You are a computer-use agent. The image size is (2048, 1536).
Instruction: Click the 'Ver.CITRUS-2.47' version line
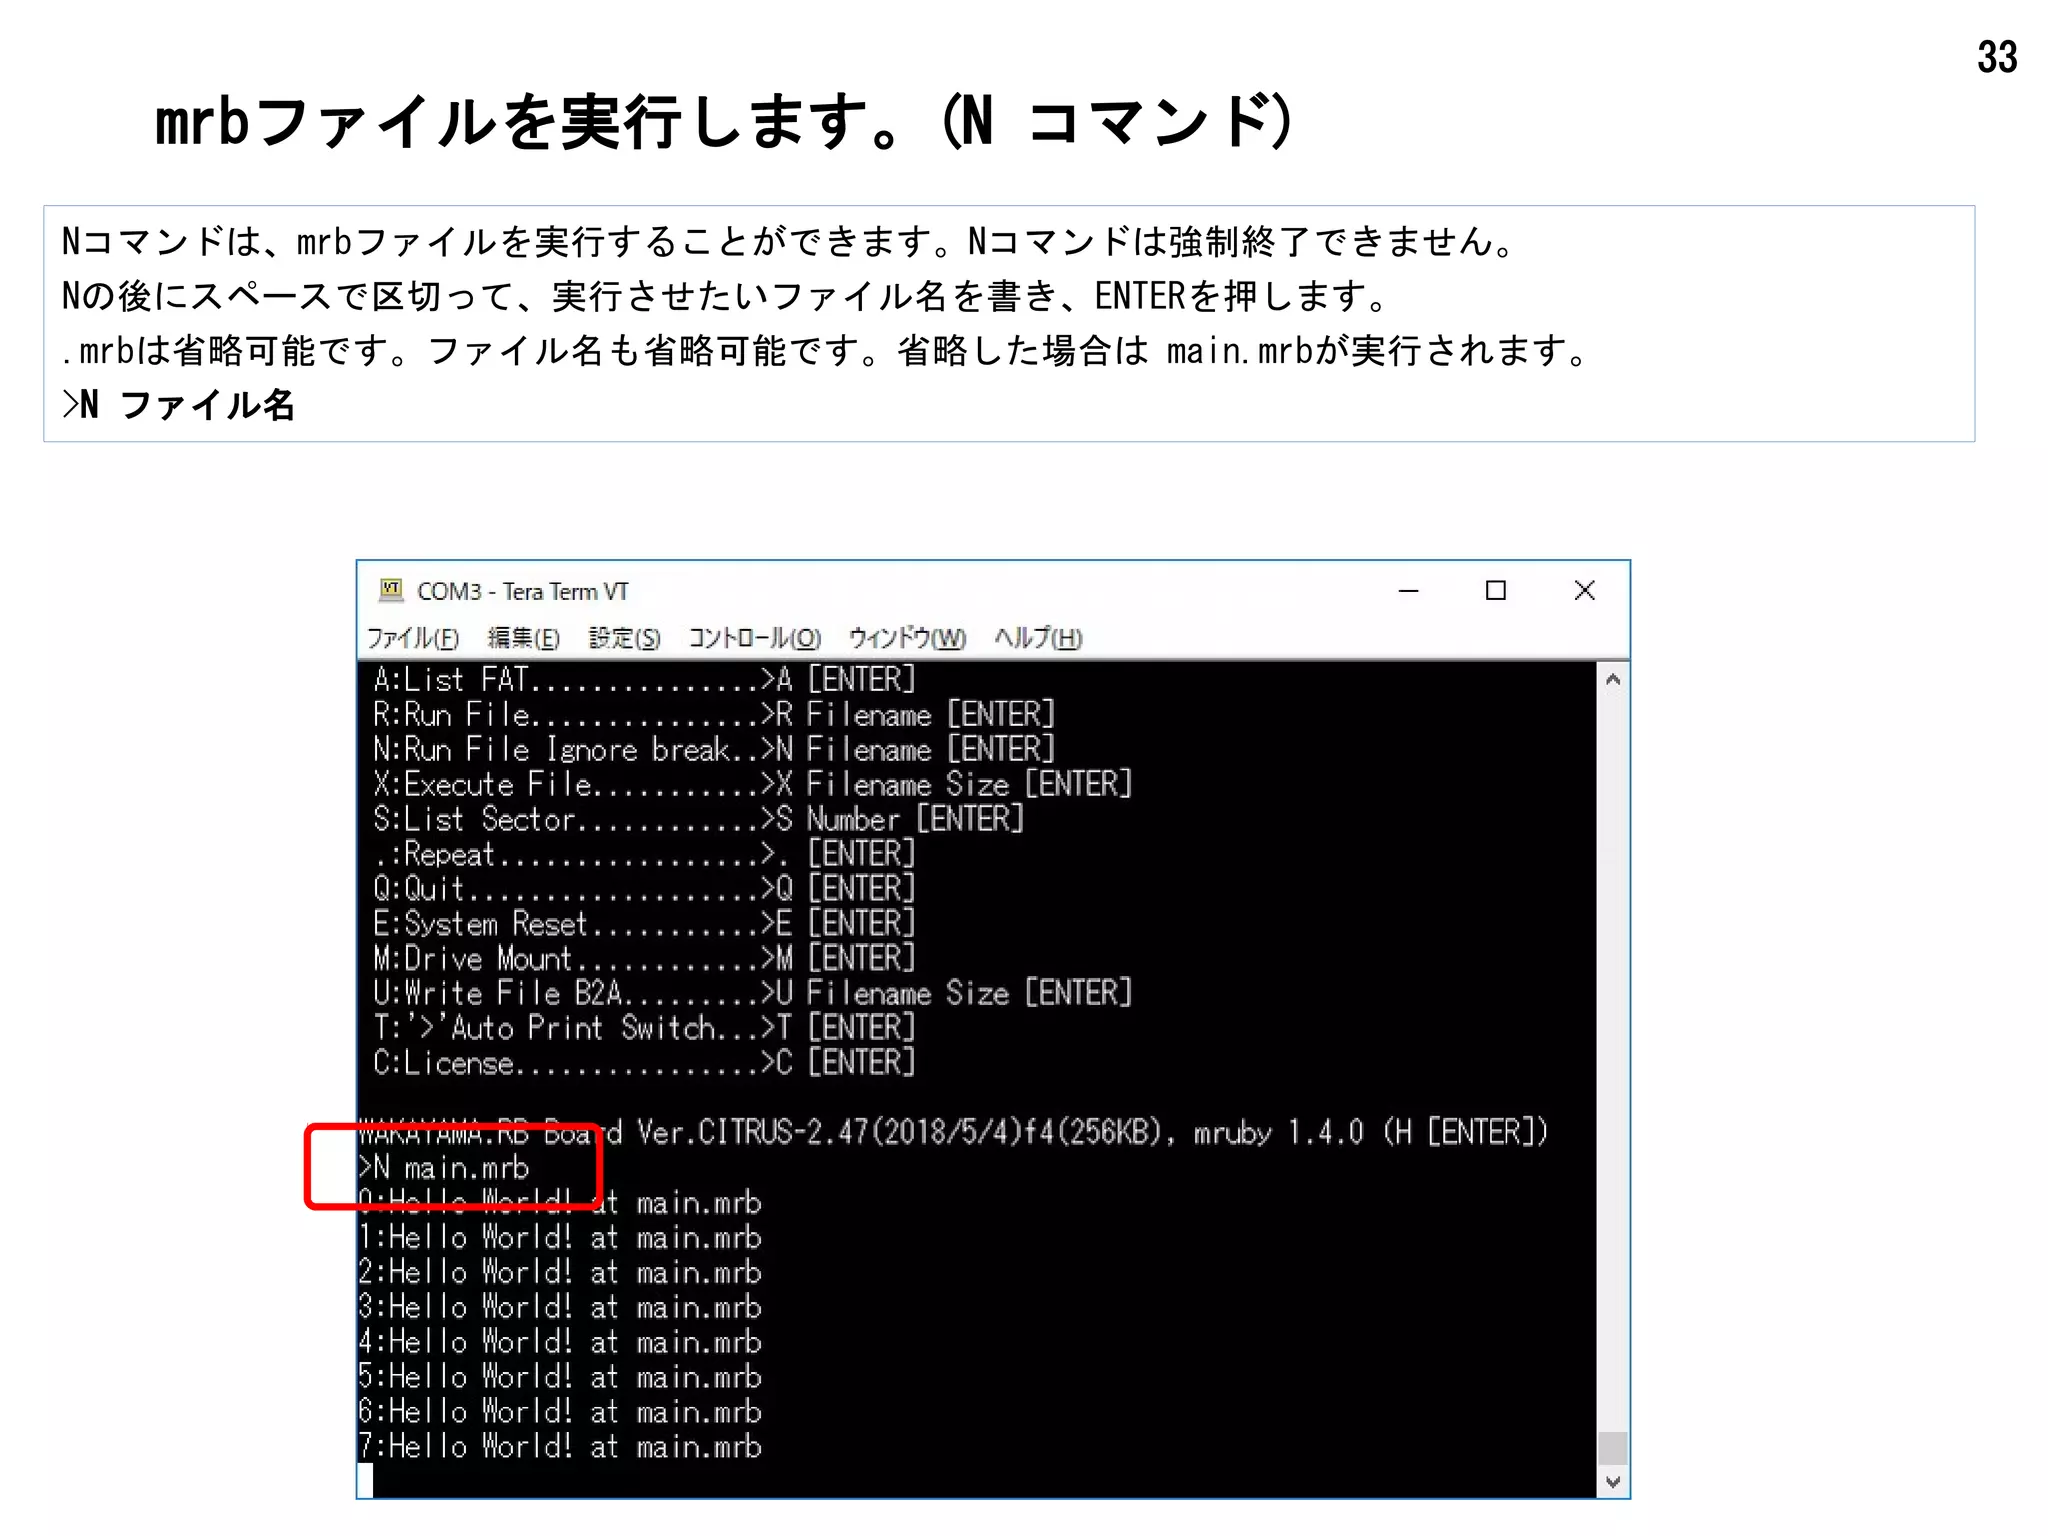pyautogui.click(x=953, y=1133)
